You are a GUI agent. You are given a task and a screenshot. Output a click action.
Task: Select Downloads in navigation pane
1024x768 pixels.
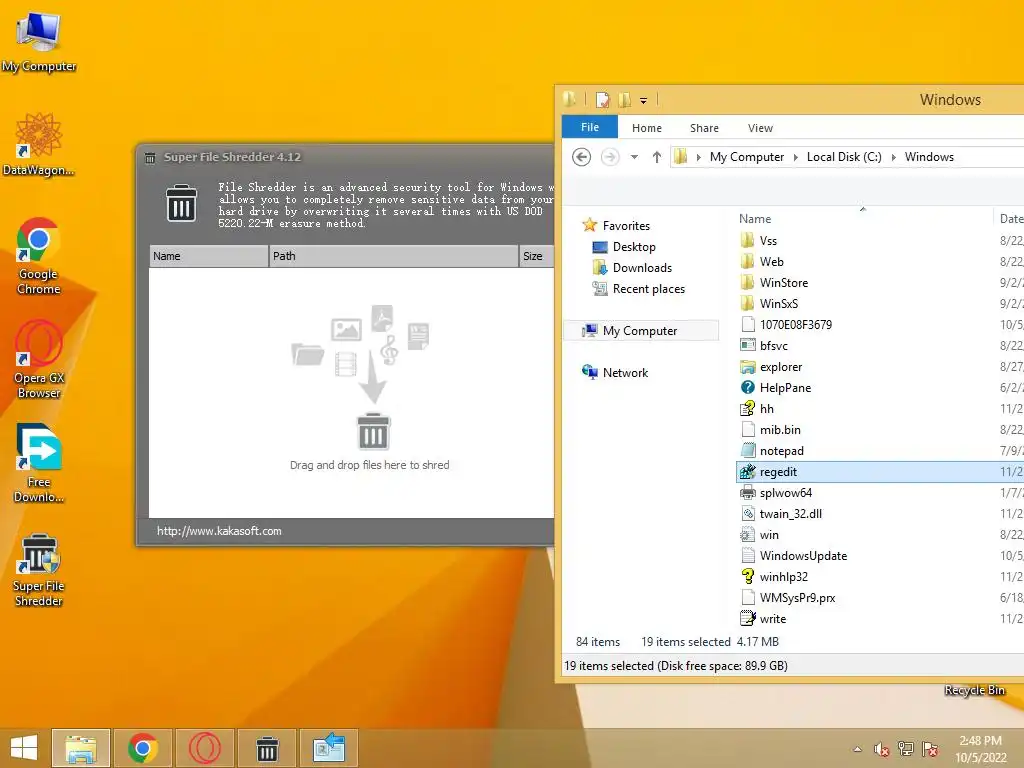coord(632,268)
